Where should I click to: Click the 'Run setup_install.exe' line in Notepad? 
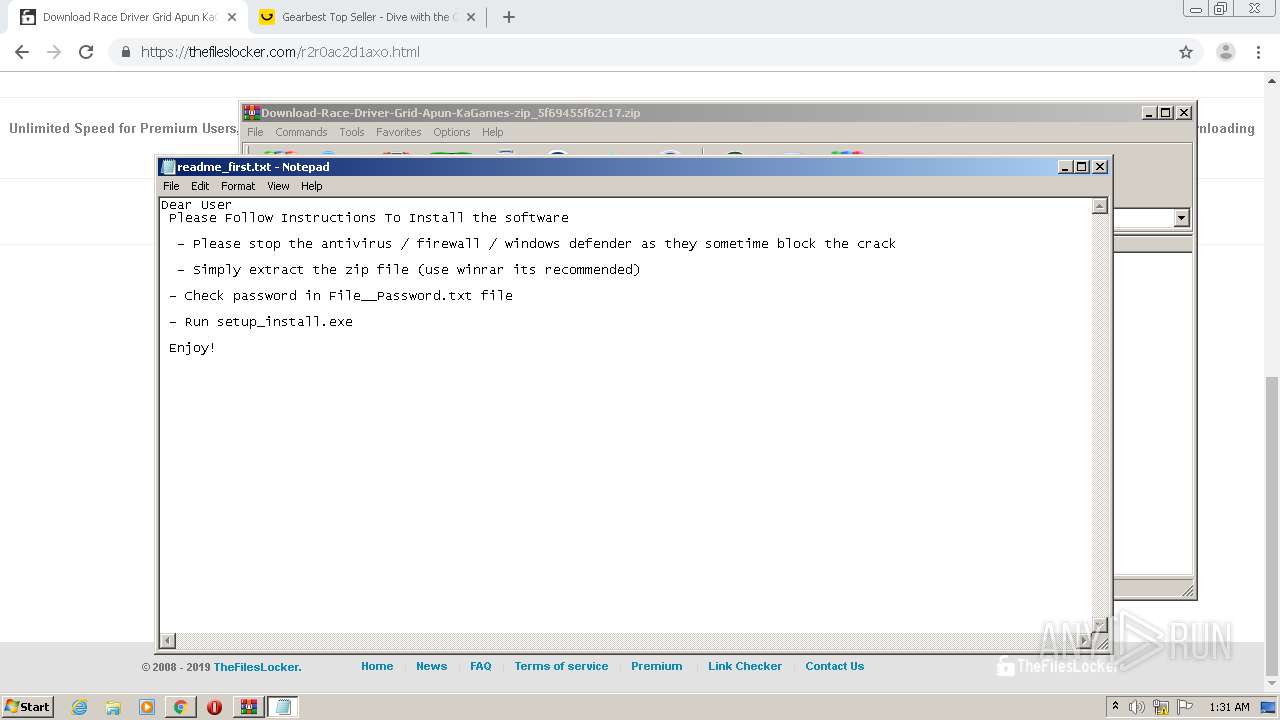pyautogui.click(x=260, y=322)
